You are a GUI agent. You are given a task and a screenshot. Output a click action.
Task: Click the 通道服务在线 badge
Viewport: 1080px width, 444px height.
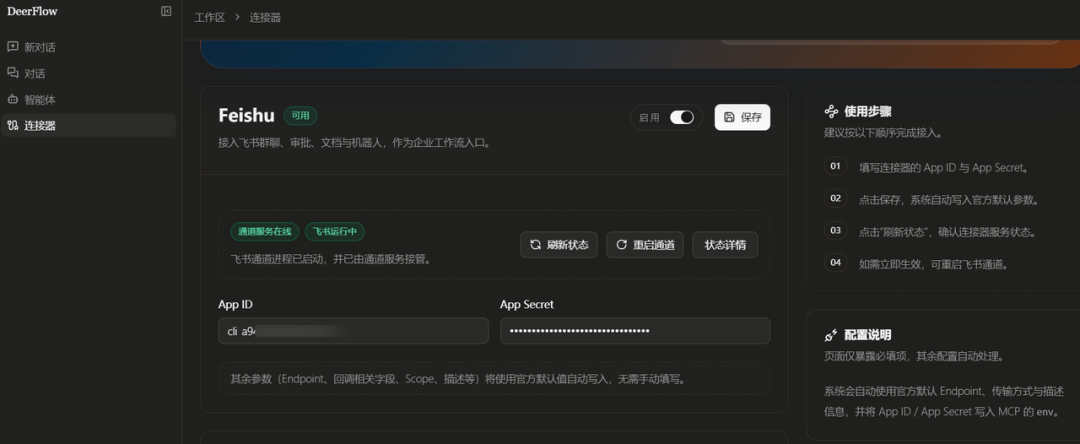tap(265, 232)
